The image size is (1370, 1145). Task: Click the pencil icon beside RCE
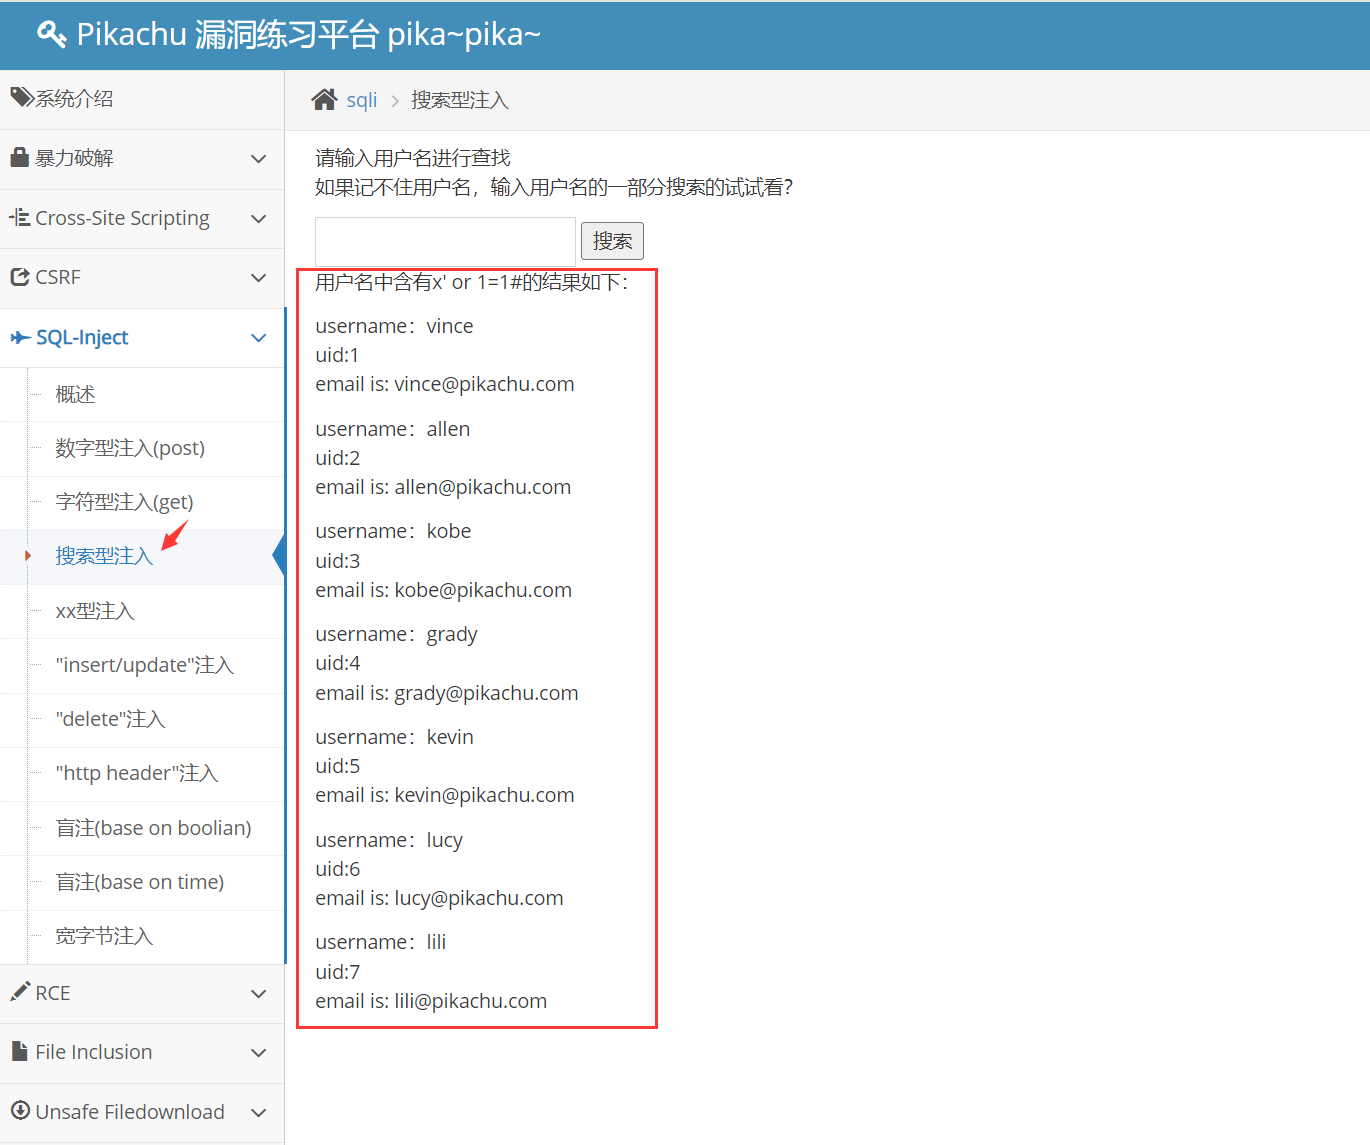point(20,991)
